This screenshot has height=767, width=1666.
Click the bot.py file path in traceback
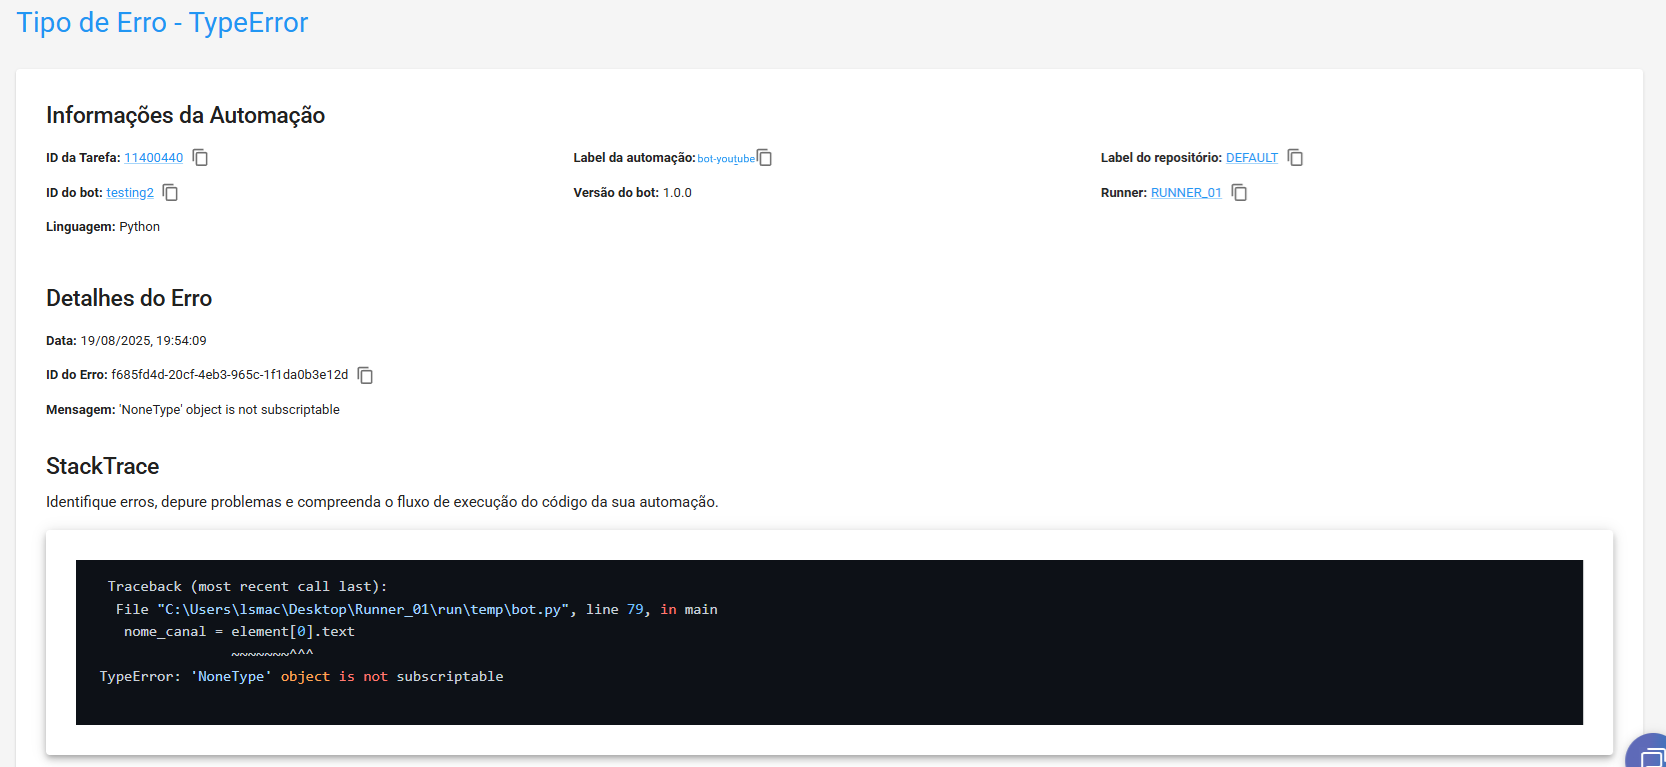(x=363, y=609)
